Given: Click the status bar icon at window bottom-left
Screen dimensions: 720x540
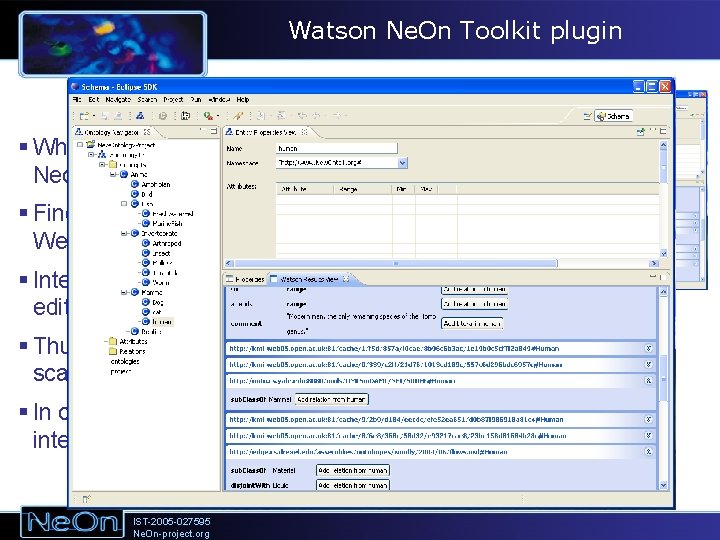Looking at the screenshot, I should point(86,499).
